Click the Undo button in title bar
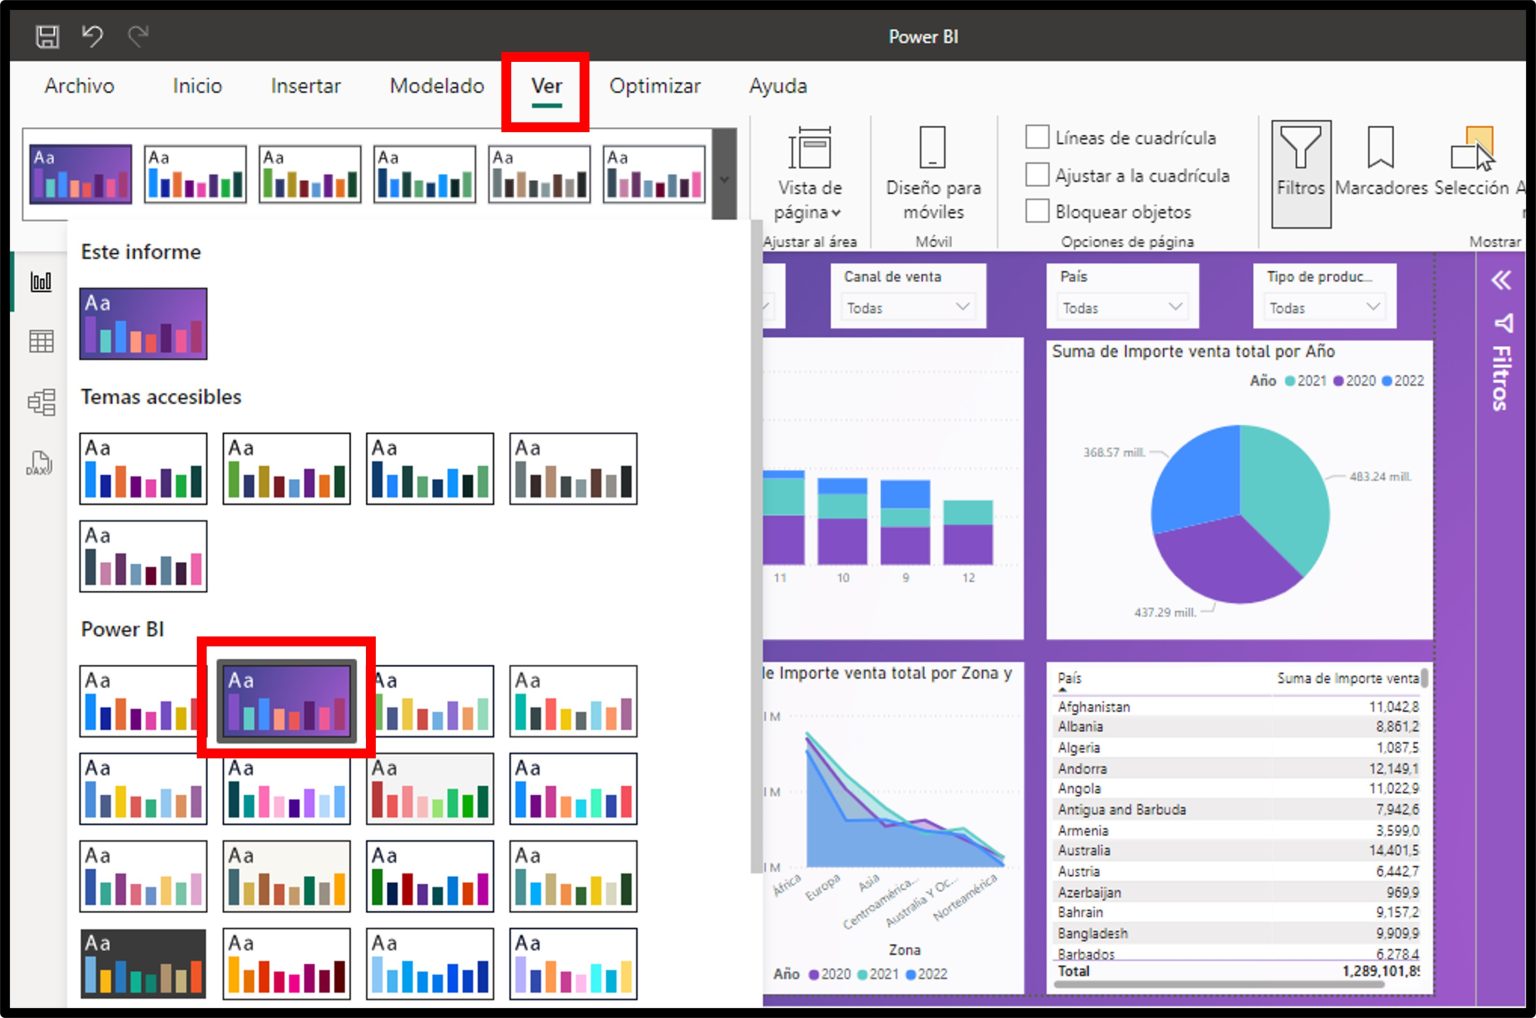The height and width of the screenshot is (1018, 1536). click(x=93, y=35)
